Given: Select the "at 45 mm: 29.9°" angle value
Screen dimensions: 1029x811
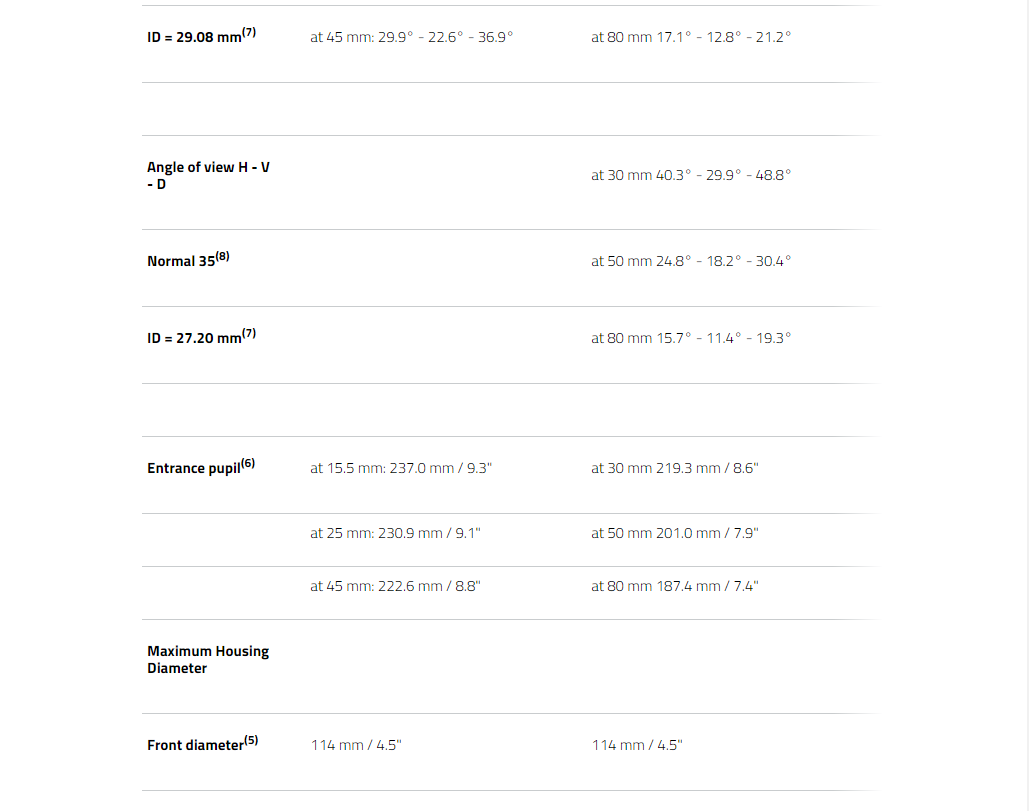Looking at the screenshot, I should coord(411,38).
